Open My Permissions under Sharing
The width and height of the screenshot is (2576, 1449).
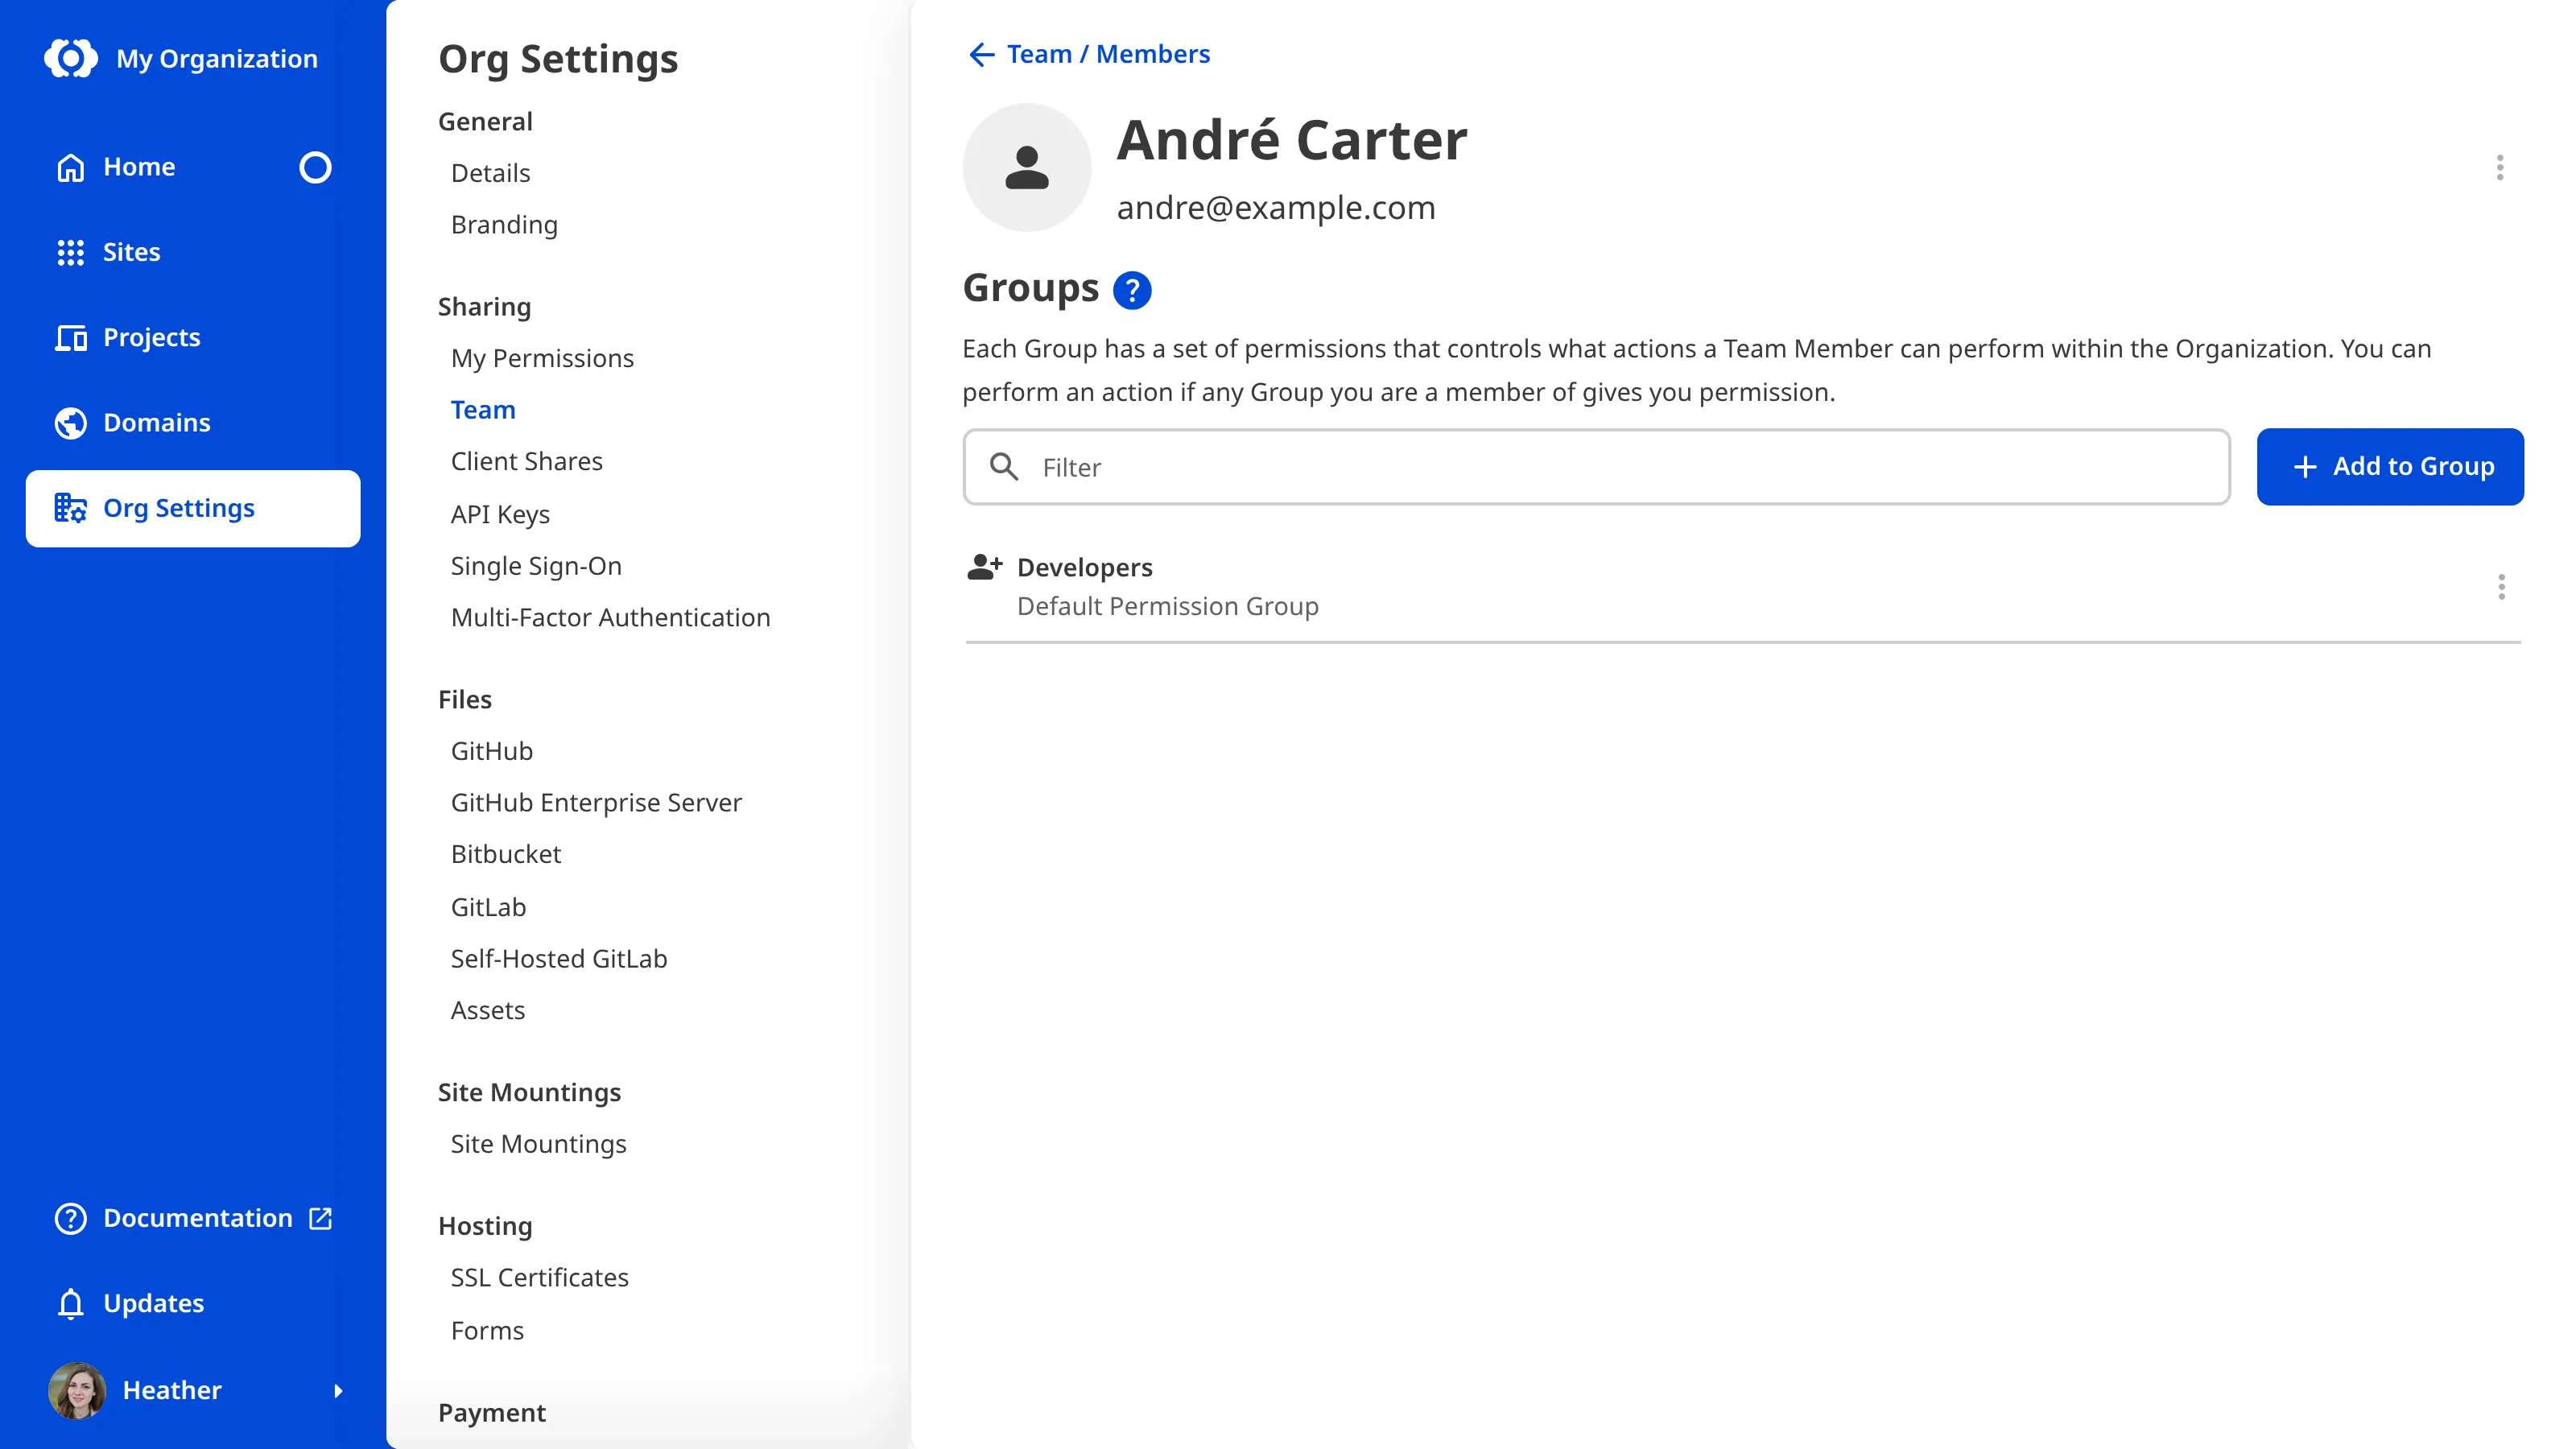[542, 358]
